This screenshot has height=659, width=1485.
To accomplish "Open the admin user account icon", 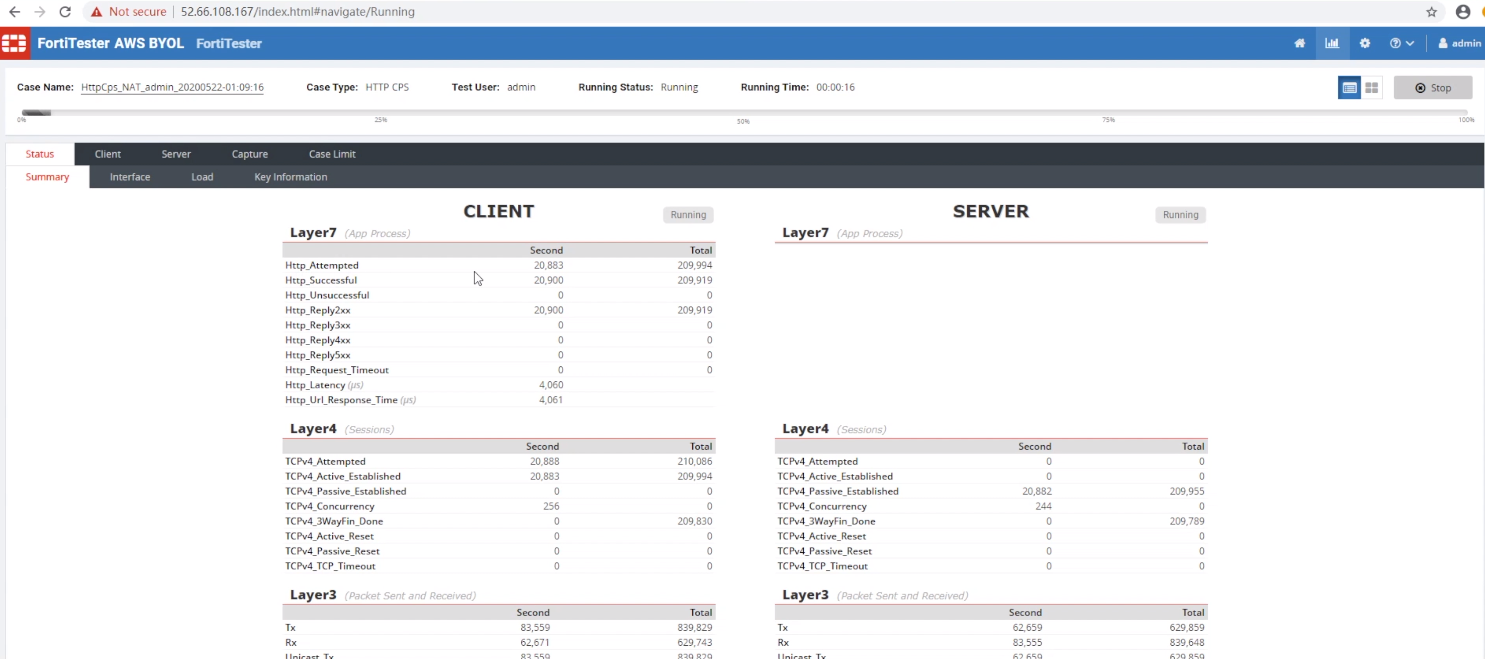I will pyautogui.click(x=1441, y=43).
